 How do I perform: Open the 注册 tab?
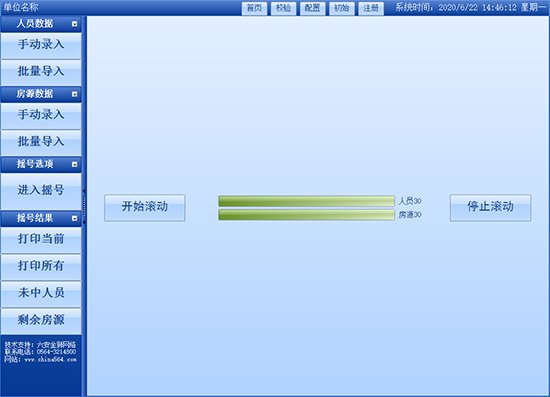(x=371, y=8)
